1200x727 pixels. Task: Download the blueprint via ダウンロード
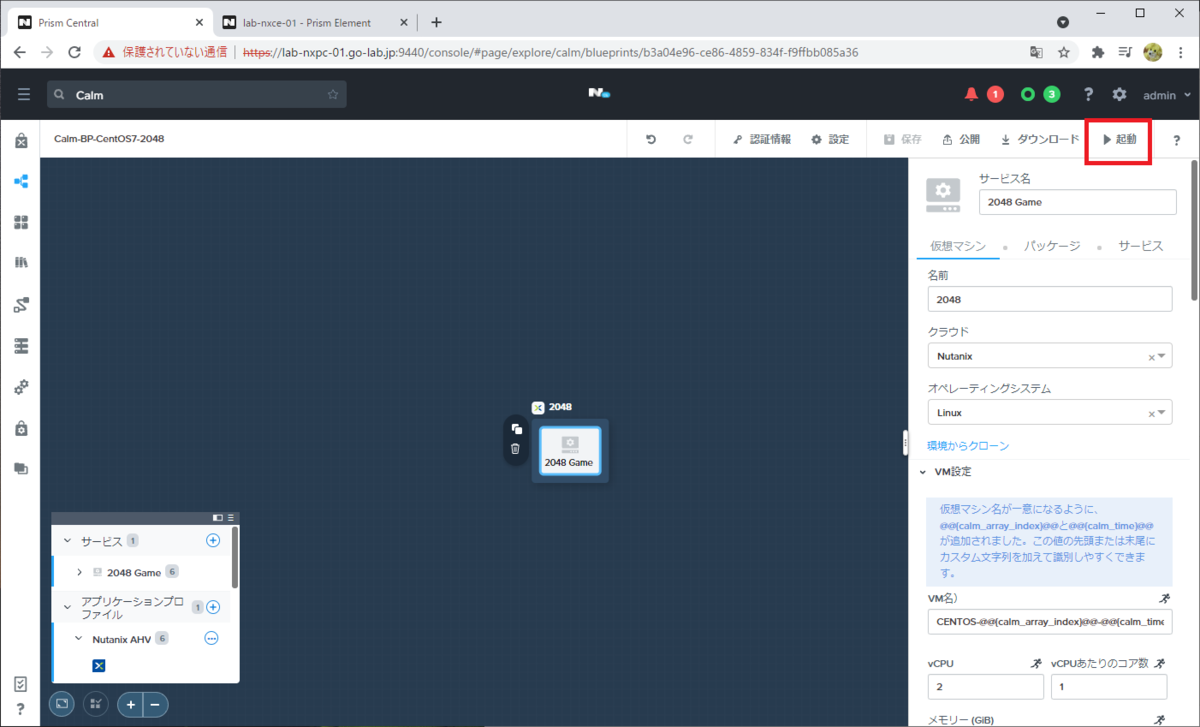pyautogui.click(x=1040, y=140)
